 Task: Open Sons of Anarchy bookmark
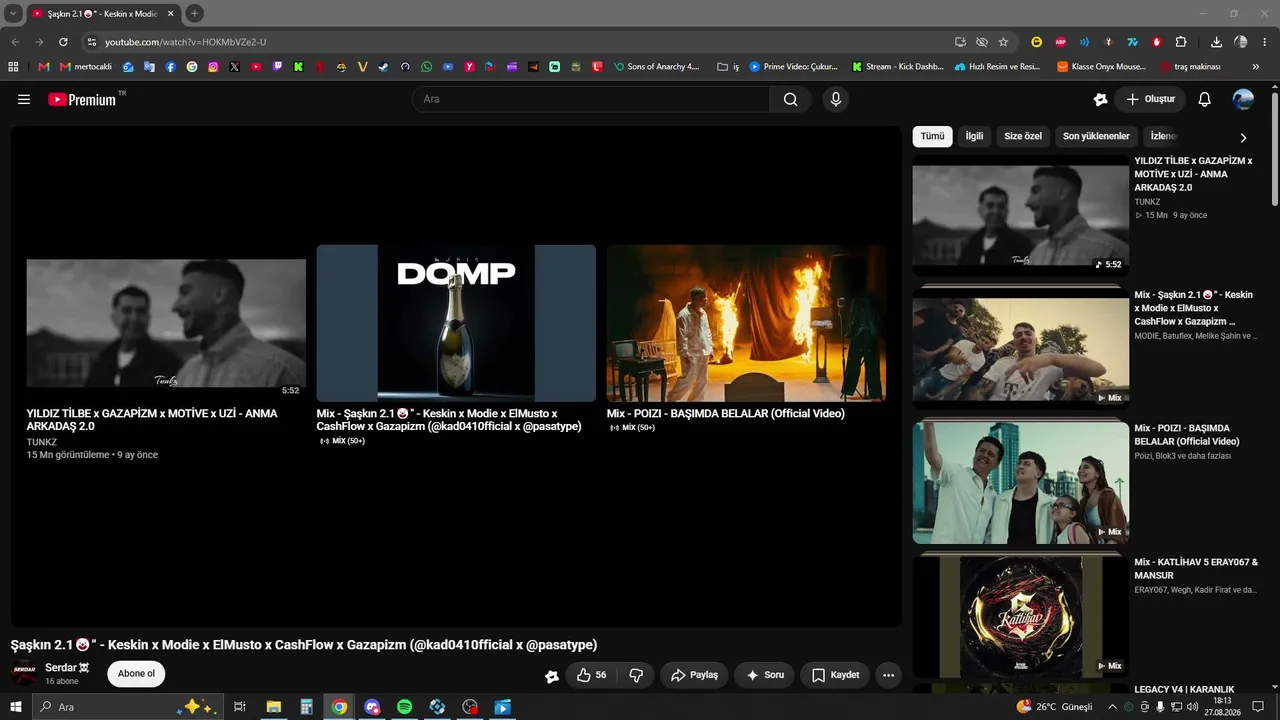pyautogui.click(x=656, y=67)
